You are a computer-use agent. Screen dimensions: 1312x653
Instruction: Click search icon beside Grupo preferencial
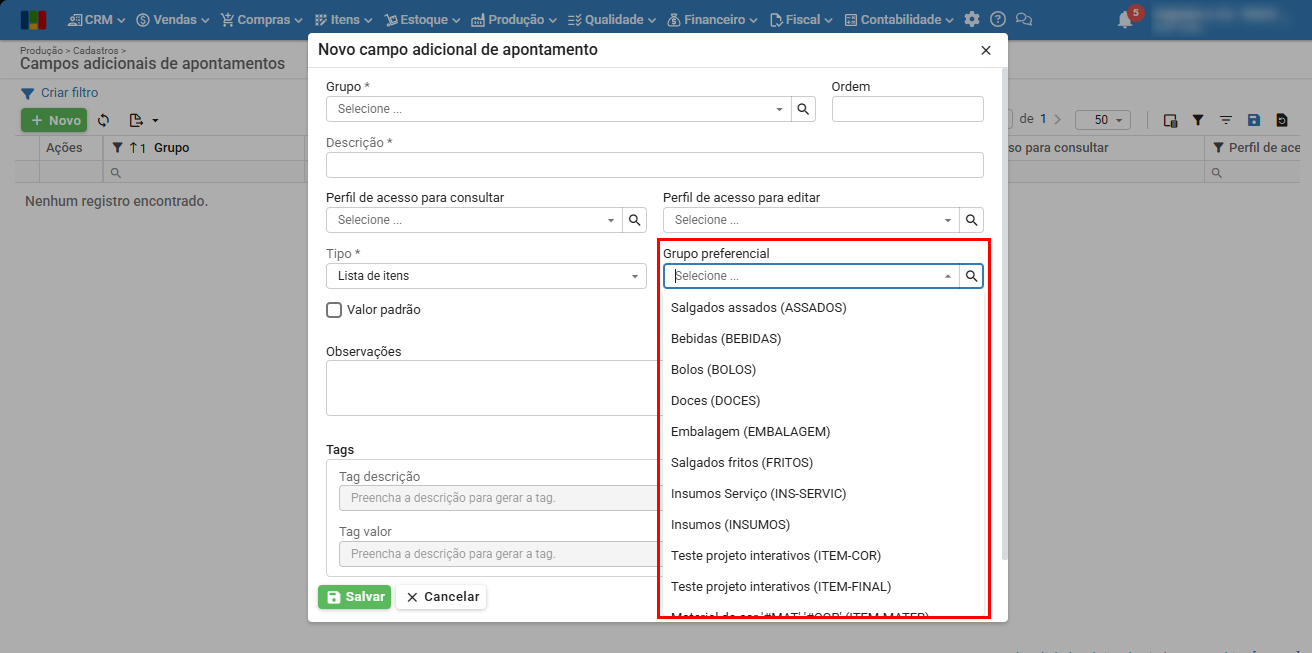971,276
